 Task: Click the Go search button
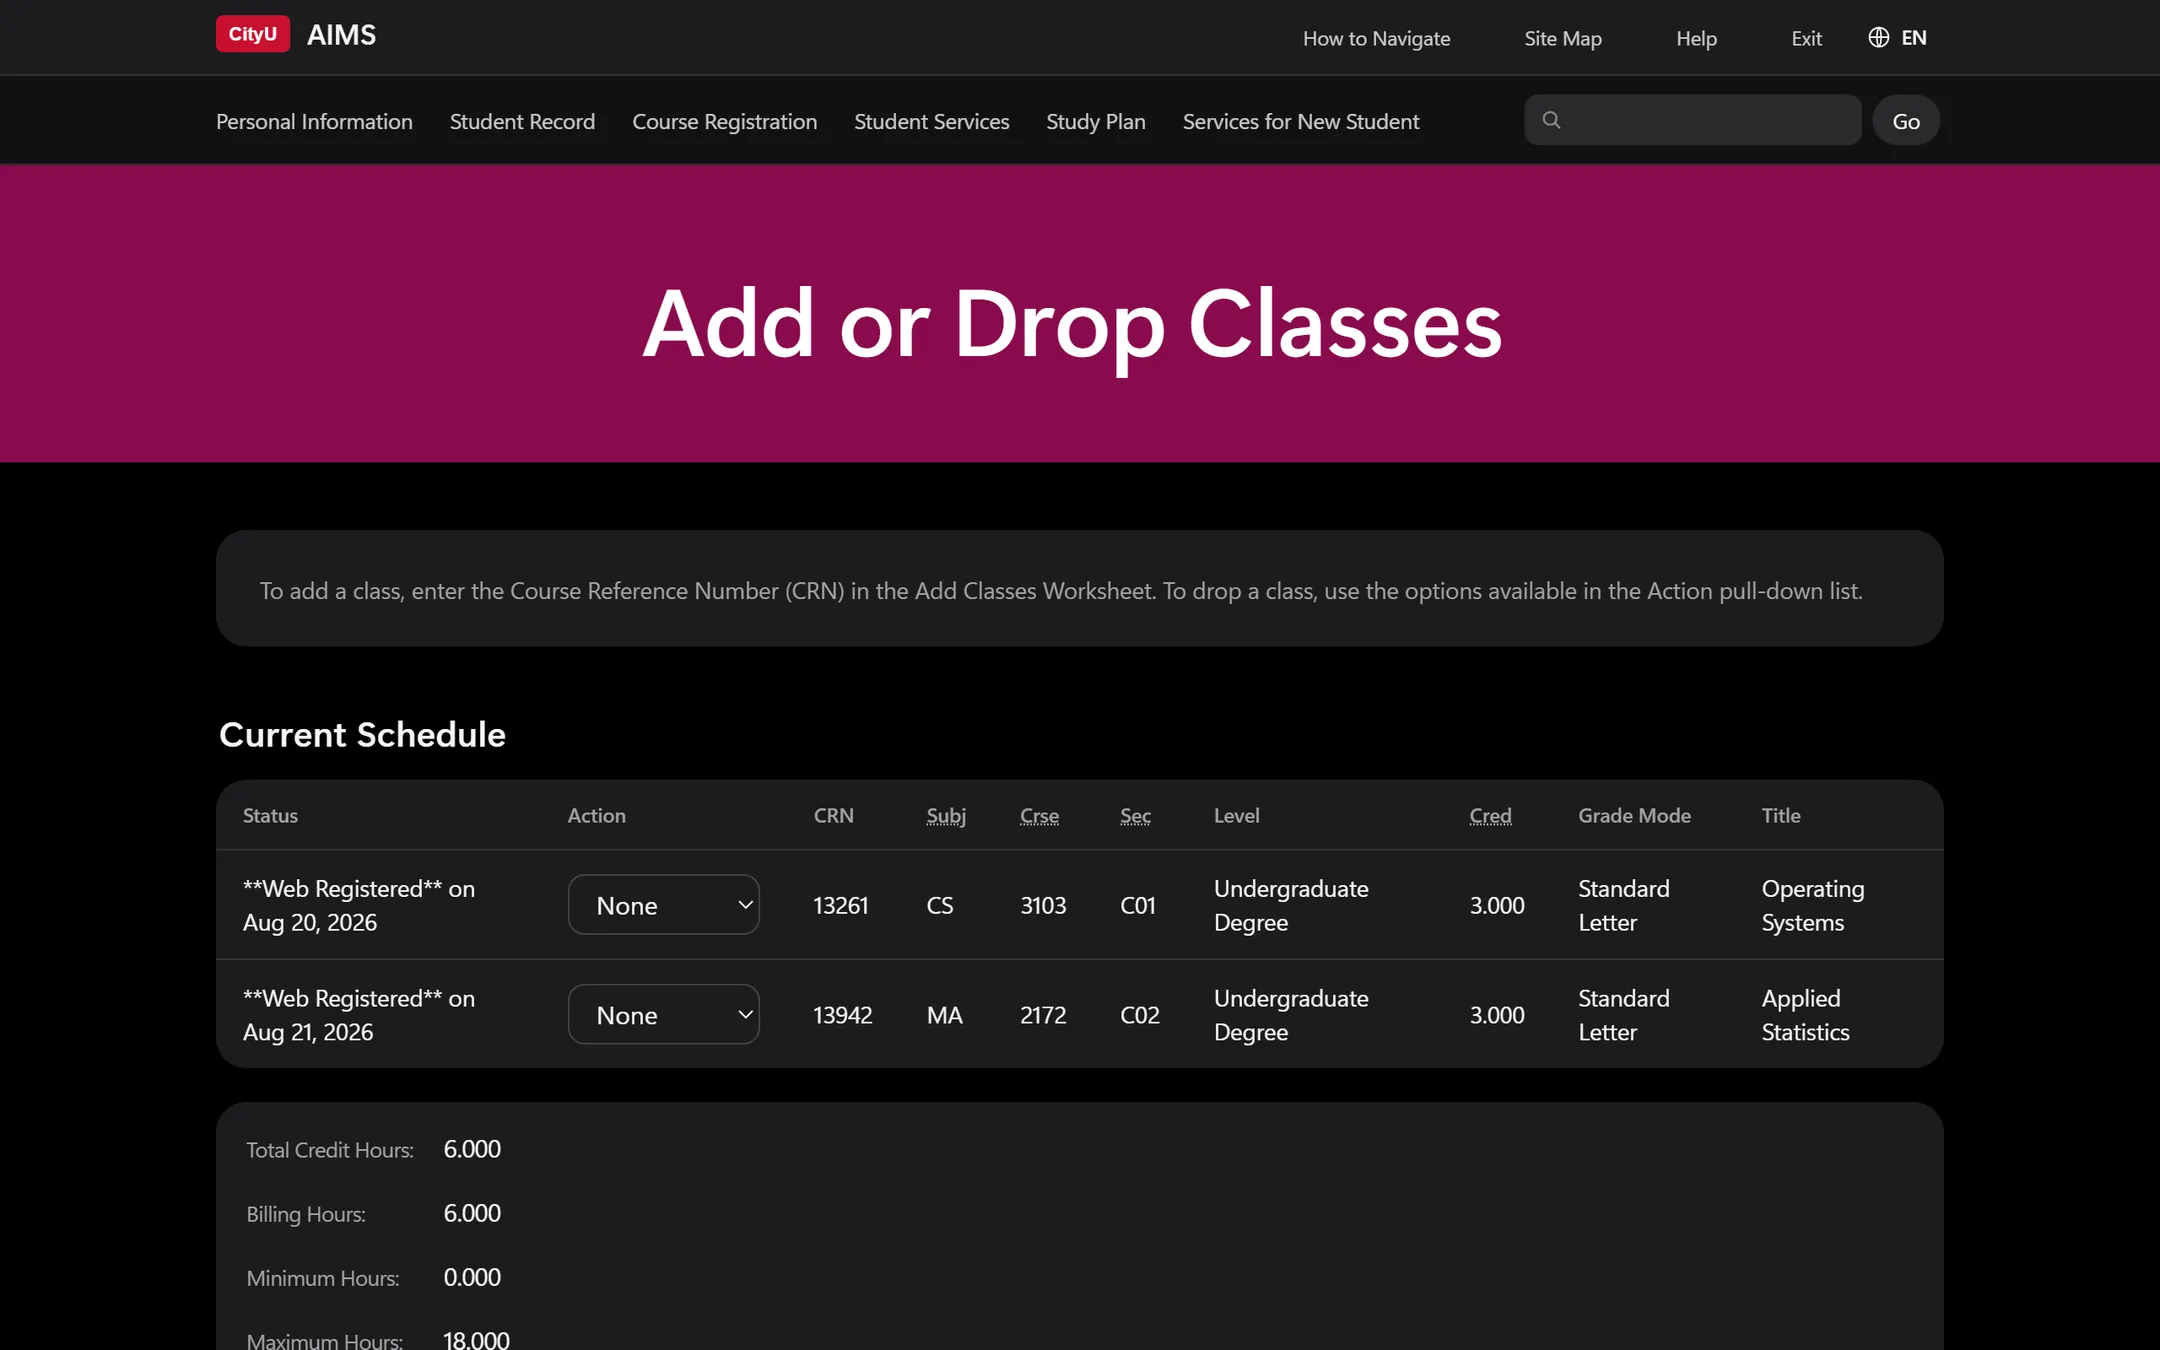tap(1906, 120)
